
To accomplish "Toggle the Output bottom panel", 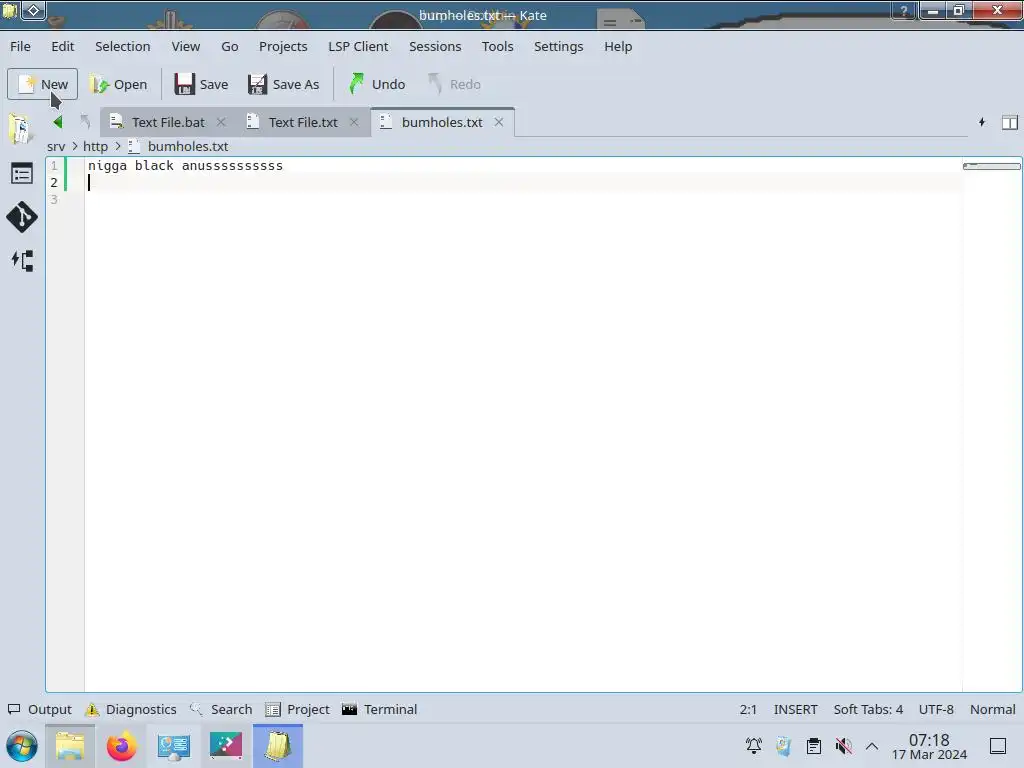I will click(x=40, y=709).
